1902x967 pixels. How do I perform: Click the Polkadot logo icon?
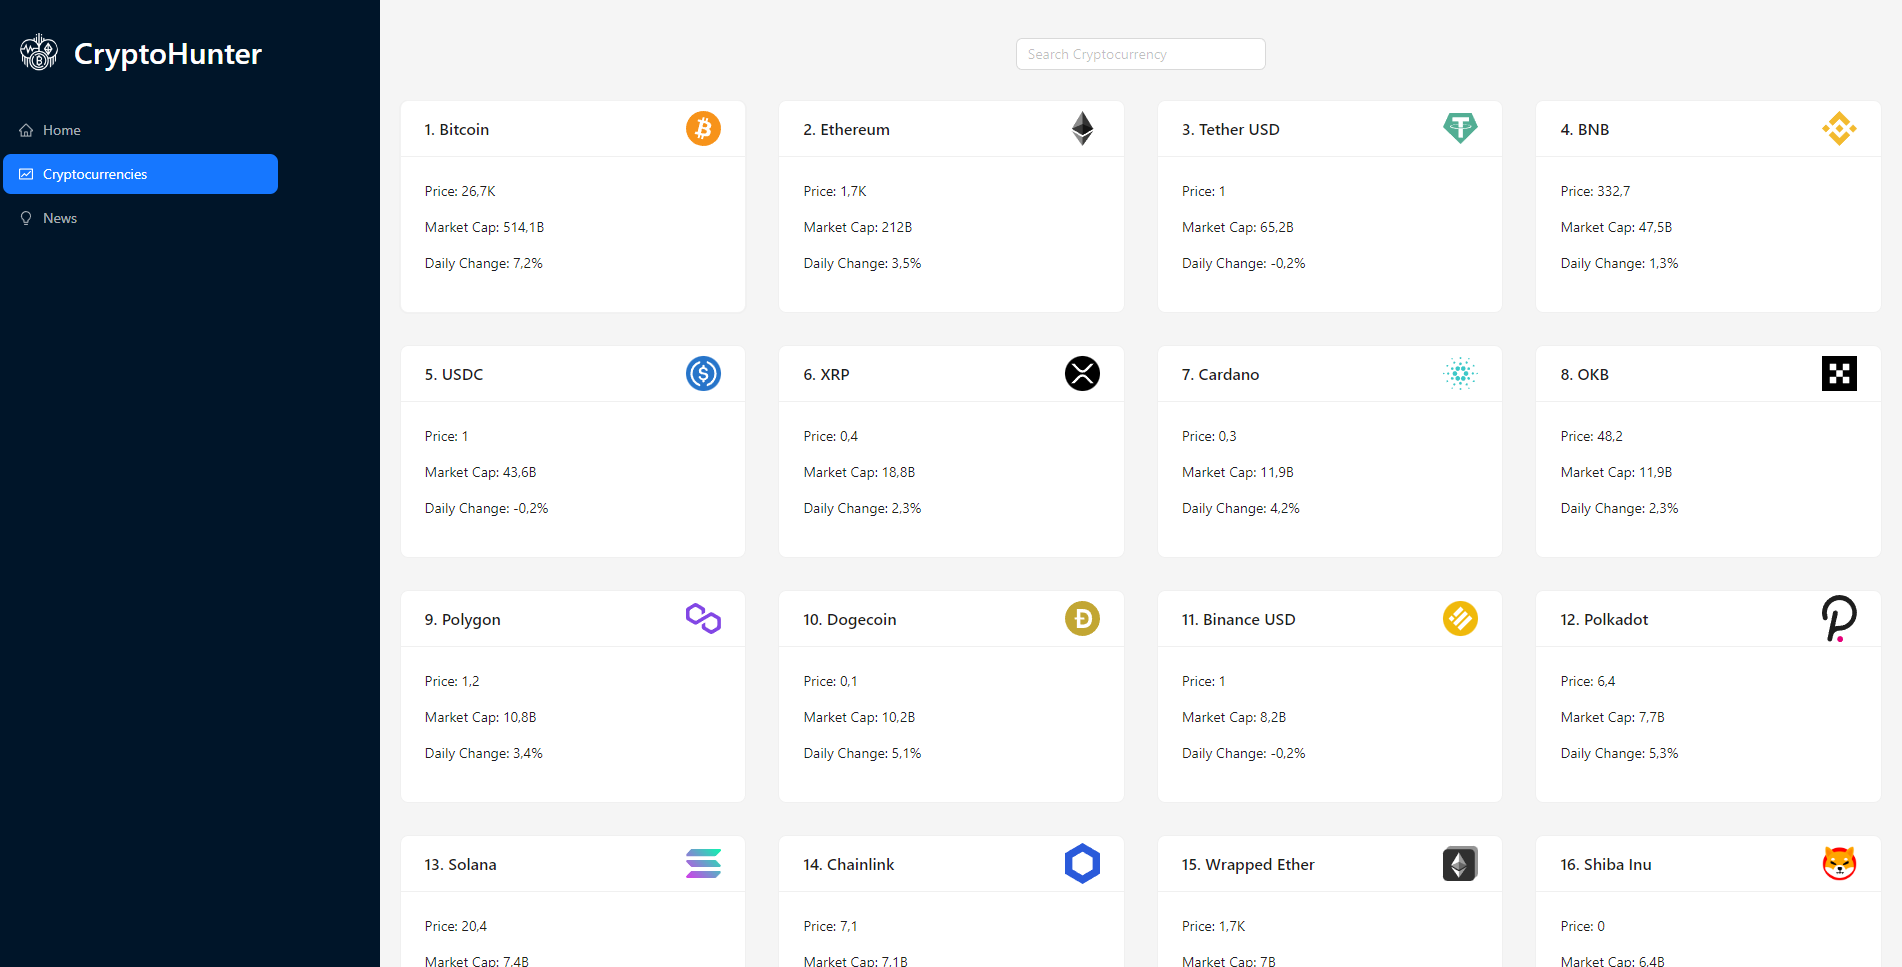1839,618
